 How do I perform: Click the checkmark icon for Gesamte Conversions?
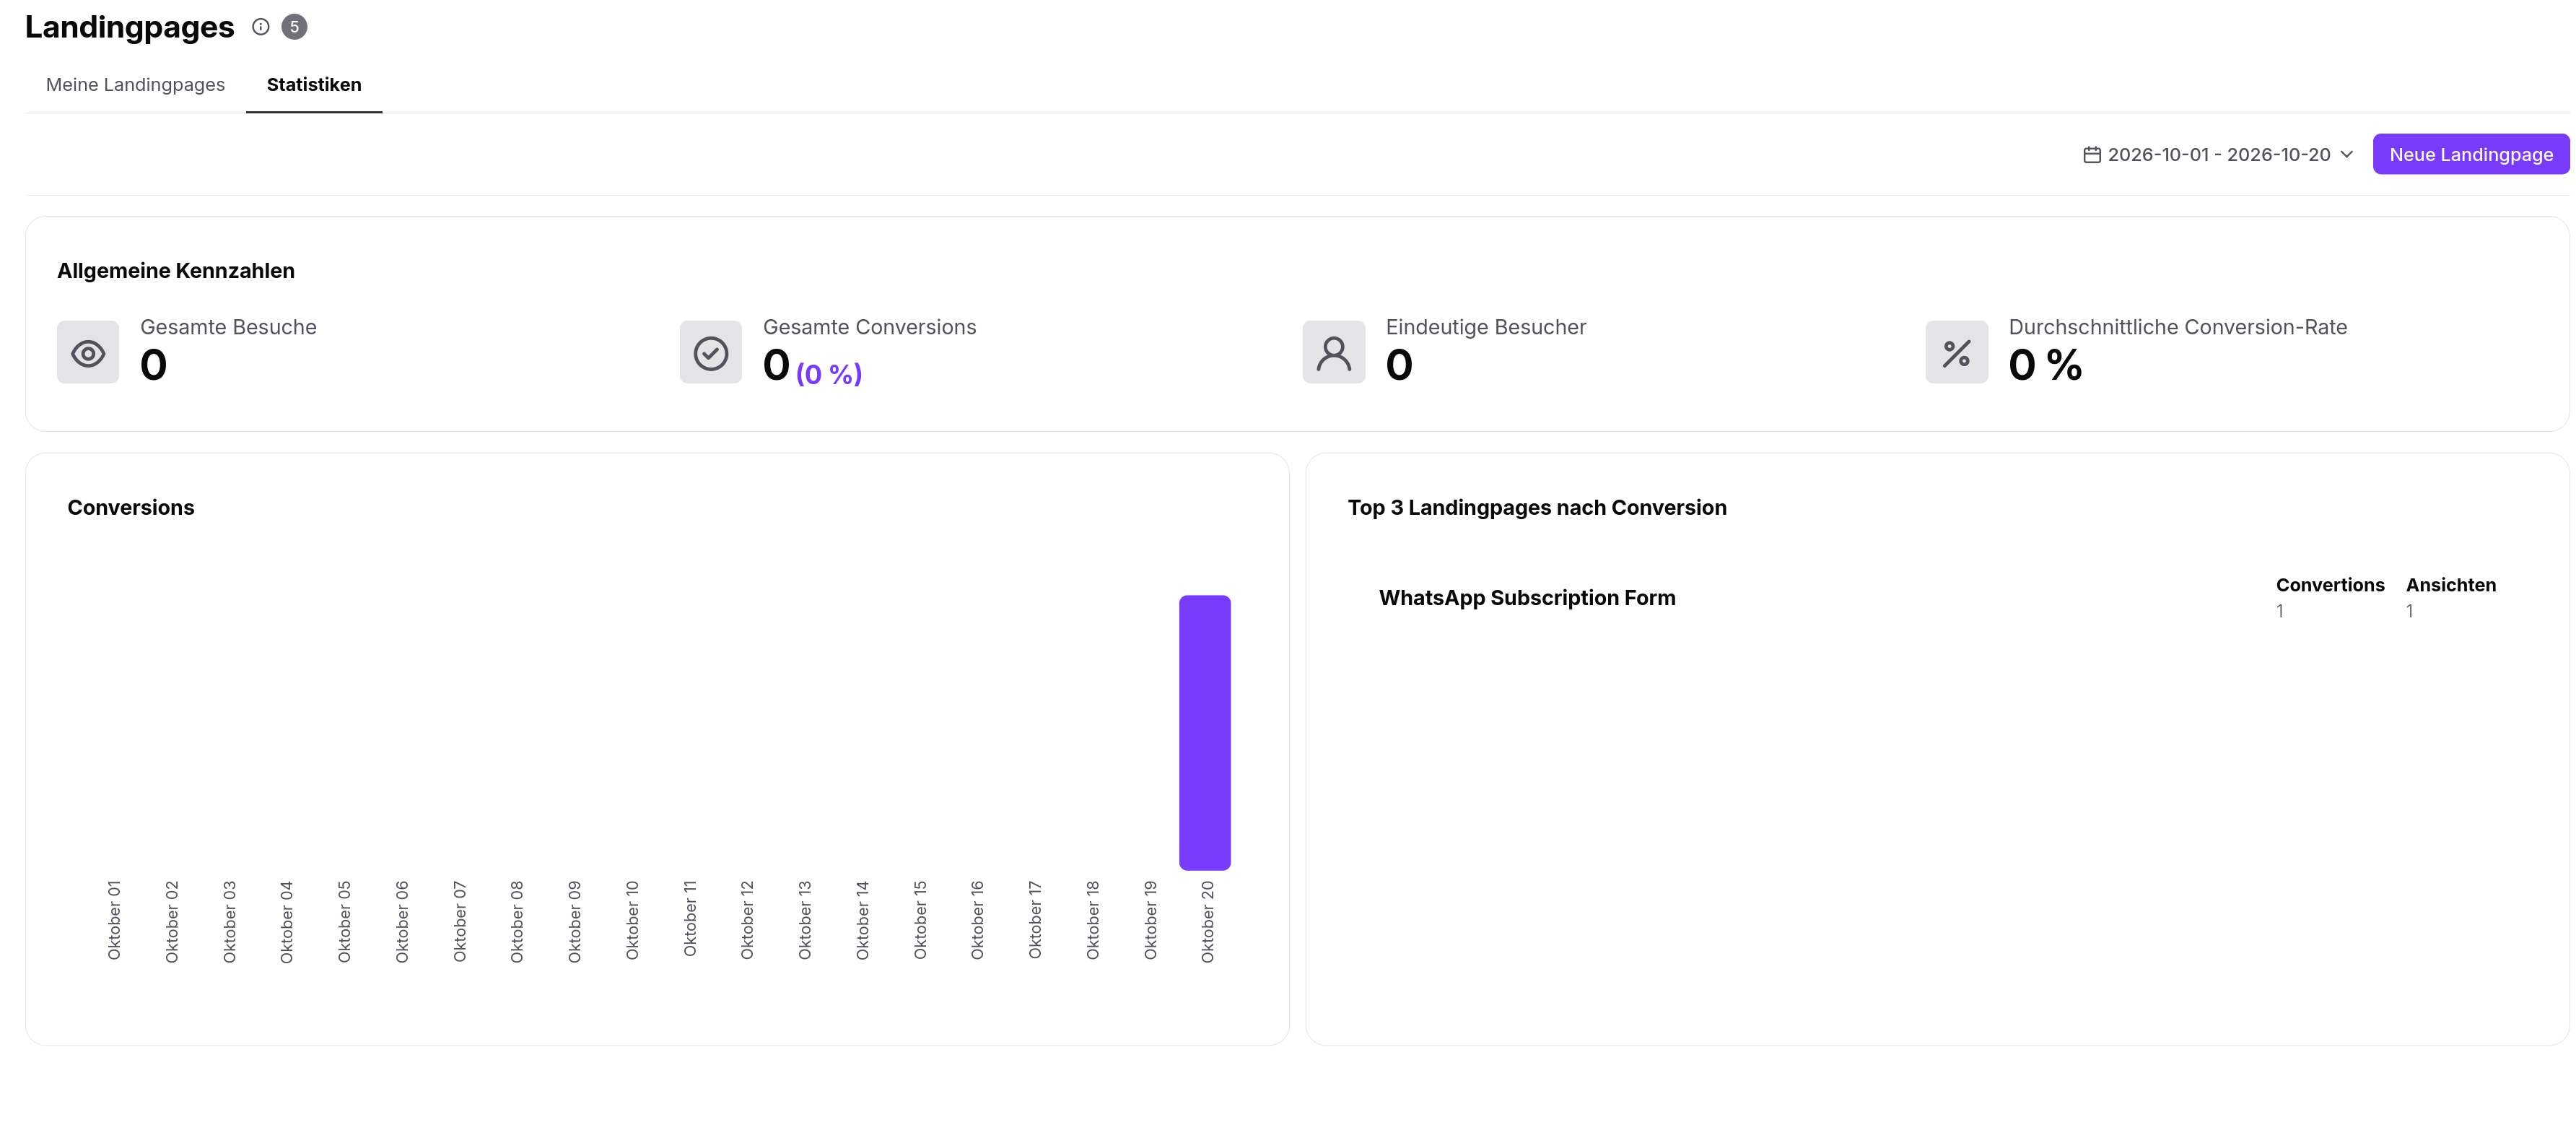point(711,352)
